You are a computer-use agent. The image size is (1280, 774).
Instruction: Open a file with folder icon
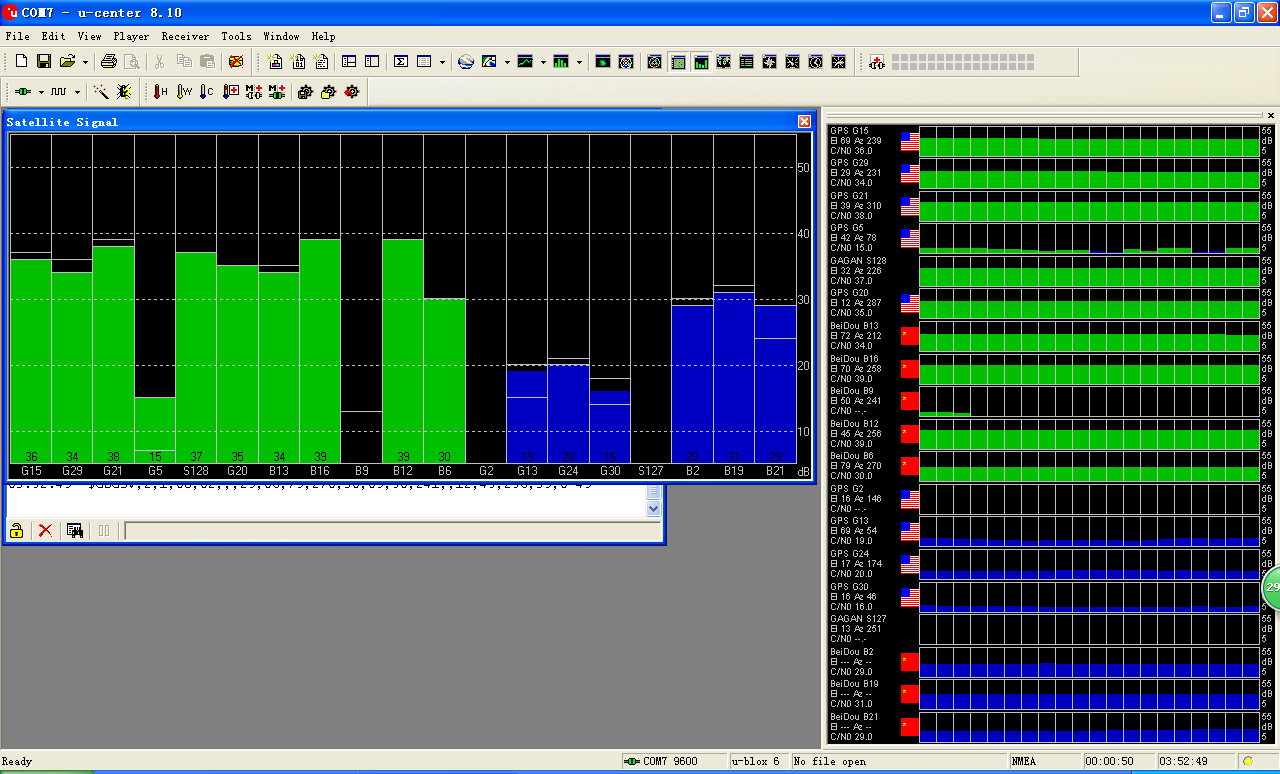(x=67, y=62)
